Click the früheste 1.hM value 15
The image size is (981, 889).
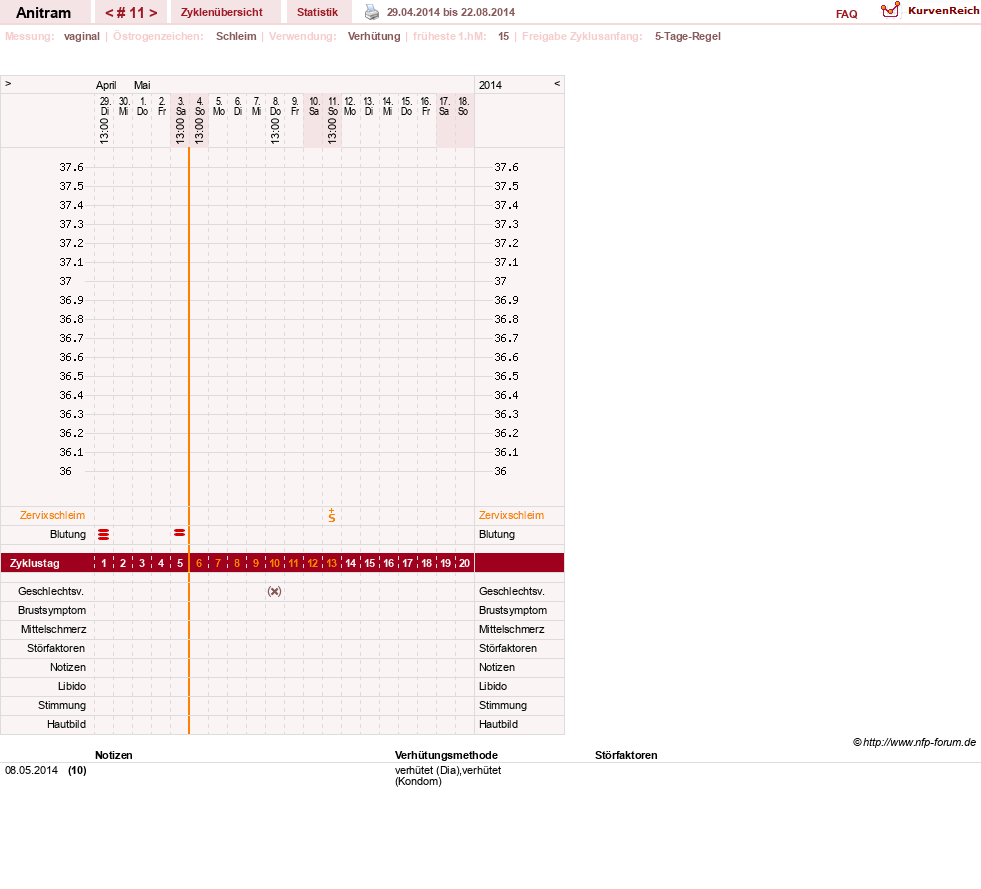pos(504,36)
